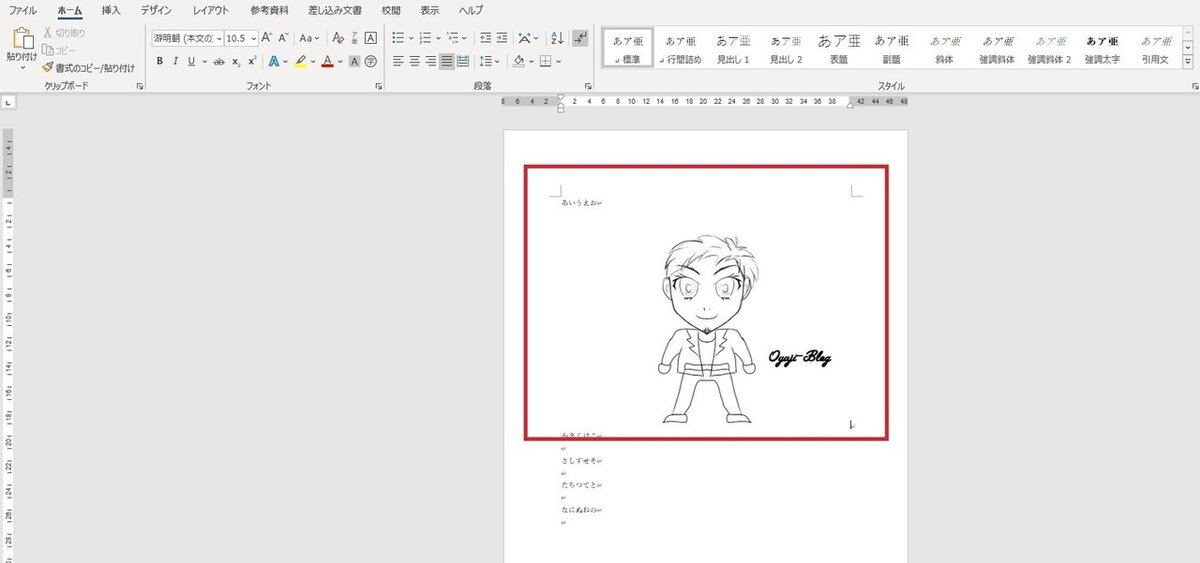Toggle Show/Hide paragraph marks
1200x563 pixels.
point(582,38)
